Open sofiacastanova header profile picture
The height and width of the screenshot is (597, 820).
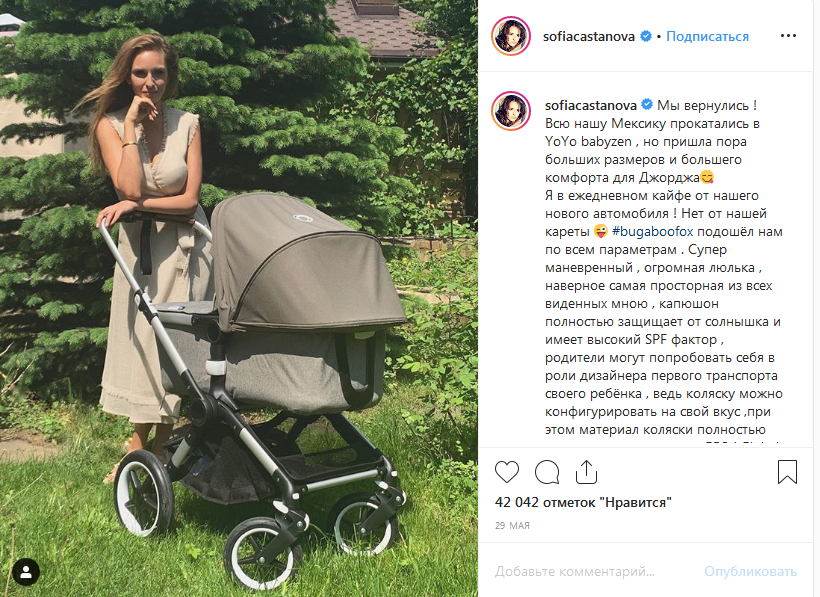511,36
